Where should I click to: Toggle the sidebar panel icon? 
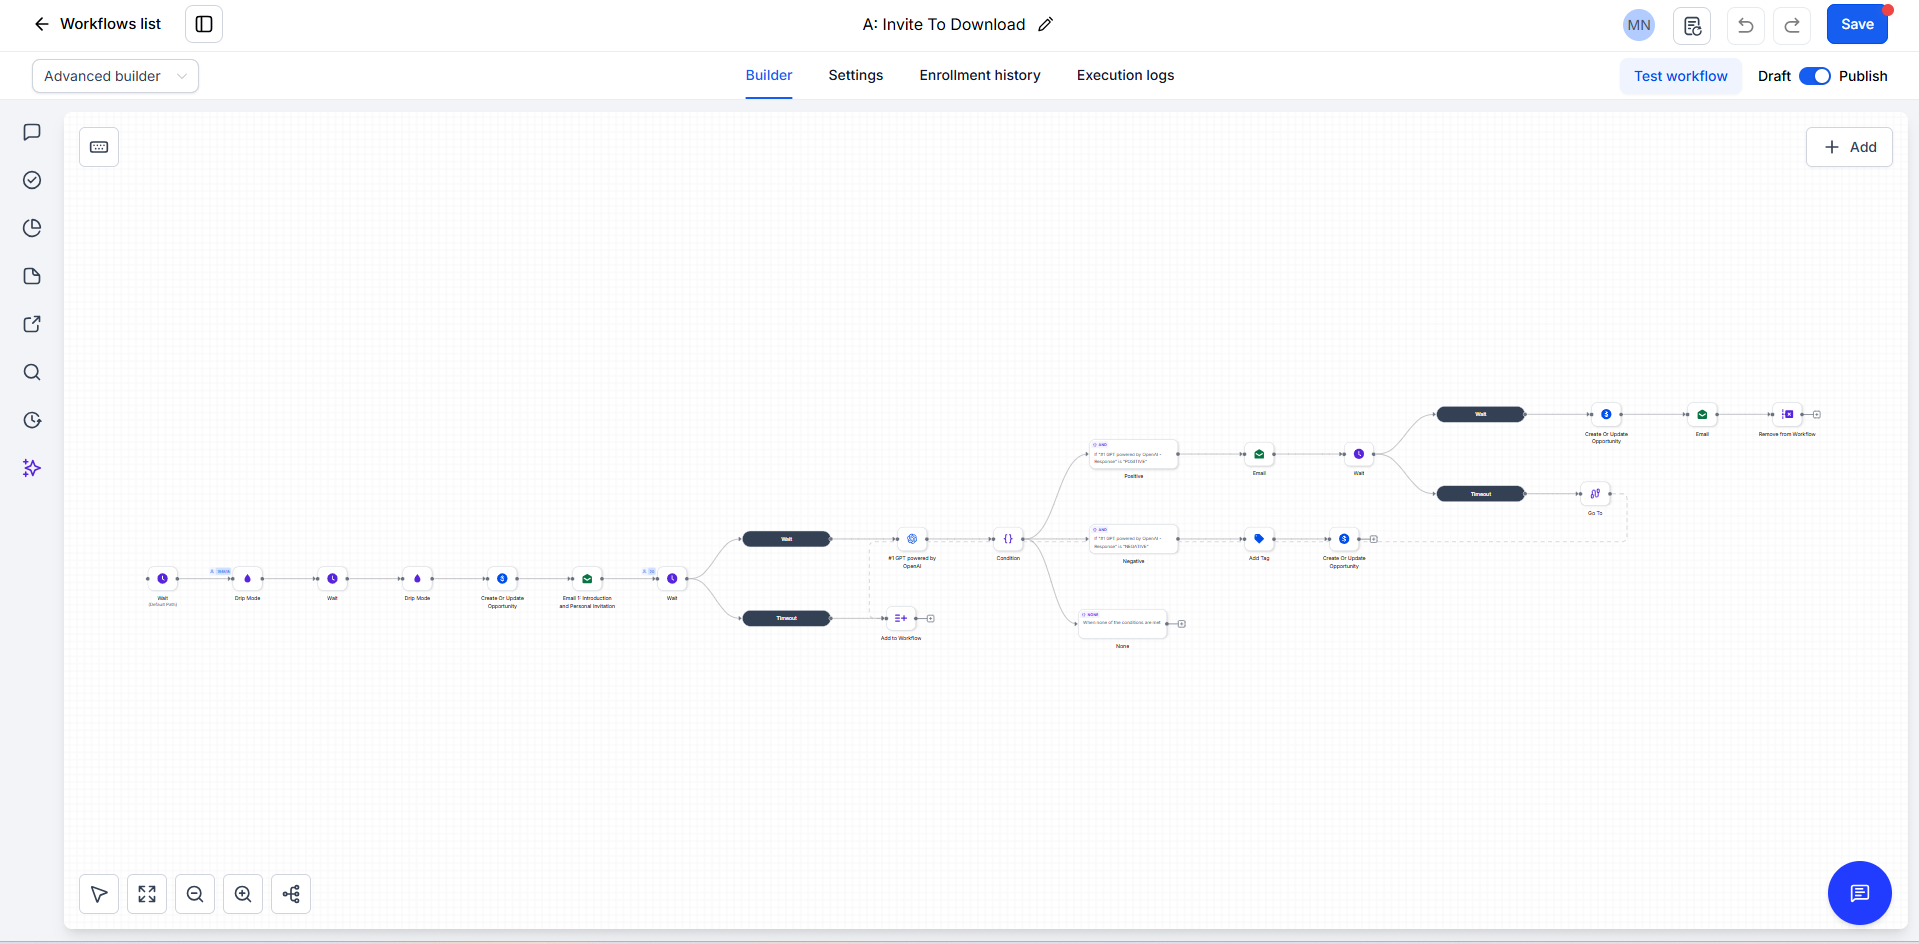(x=204, y=24)
